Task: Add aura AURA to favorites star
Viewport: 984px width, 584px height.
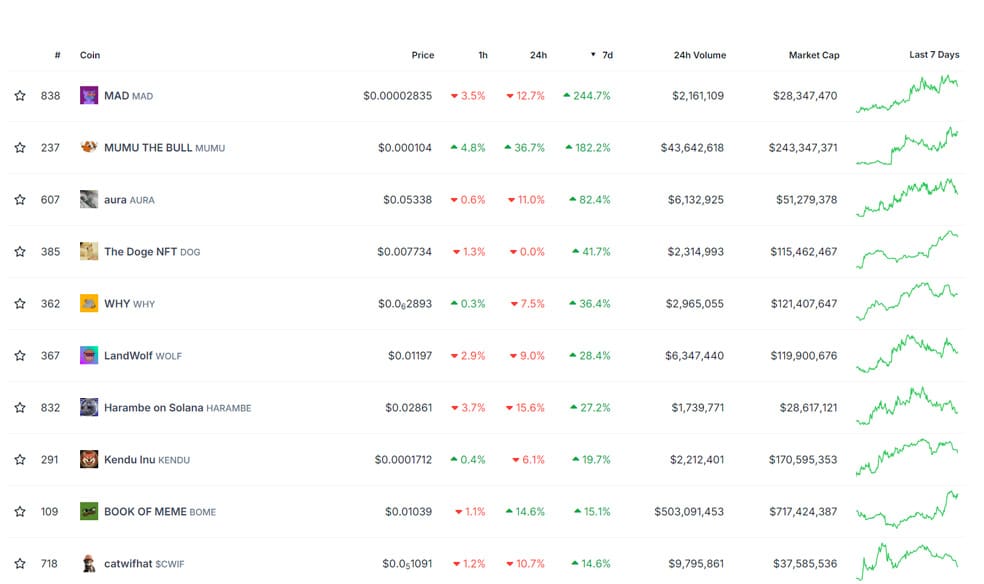Action: click(x=20, y=199)
